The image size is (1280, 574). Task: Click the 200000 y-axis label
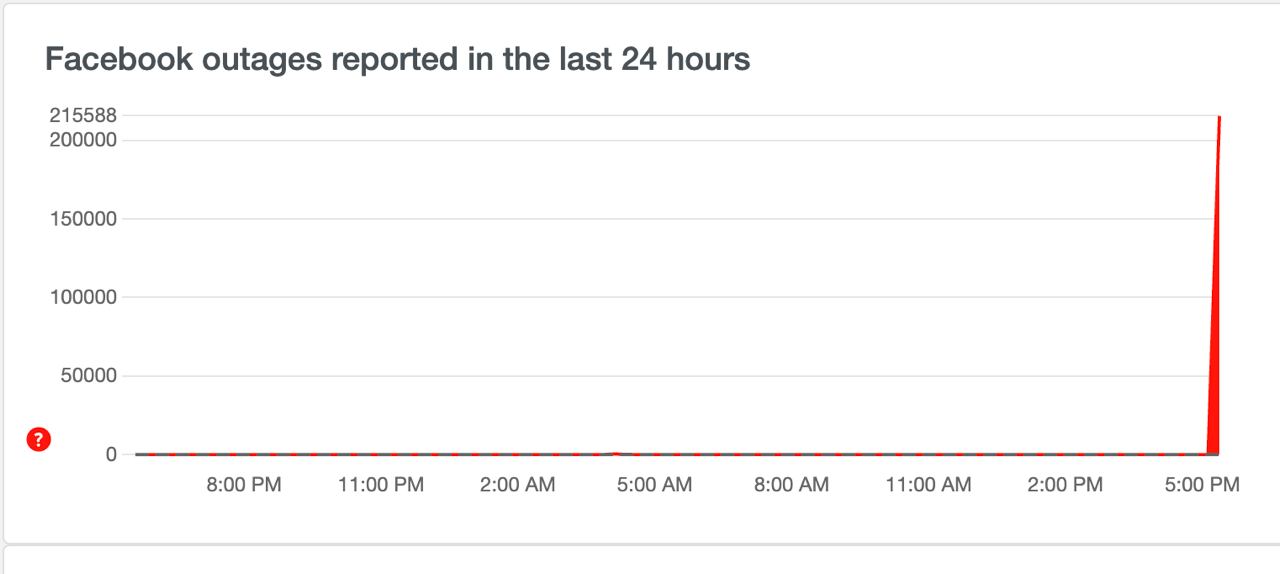tap(83, 140)
